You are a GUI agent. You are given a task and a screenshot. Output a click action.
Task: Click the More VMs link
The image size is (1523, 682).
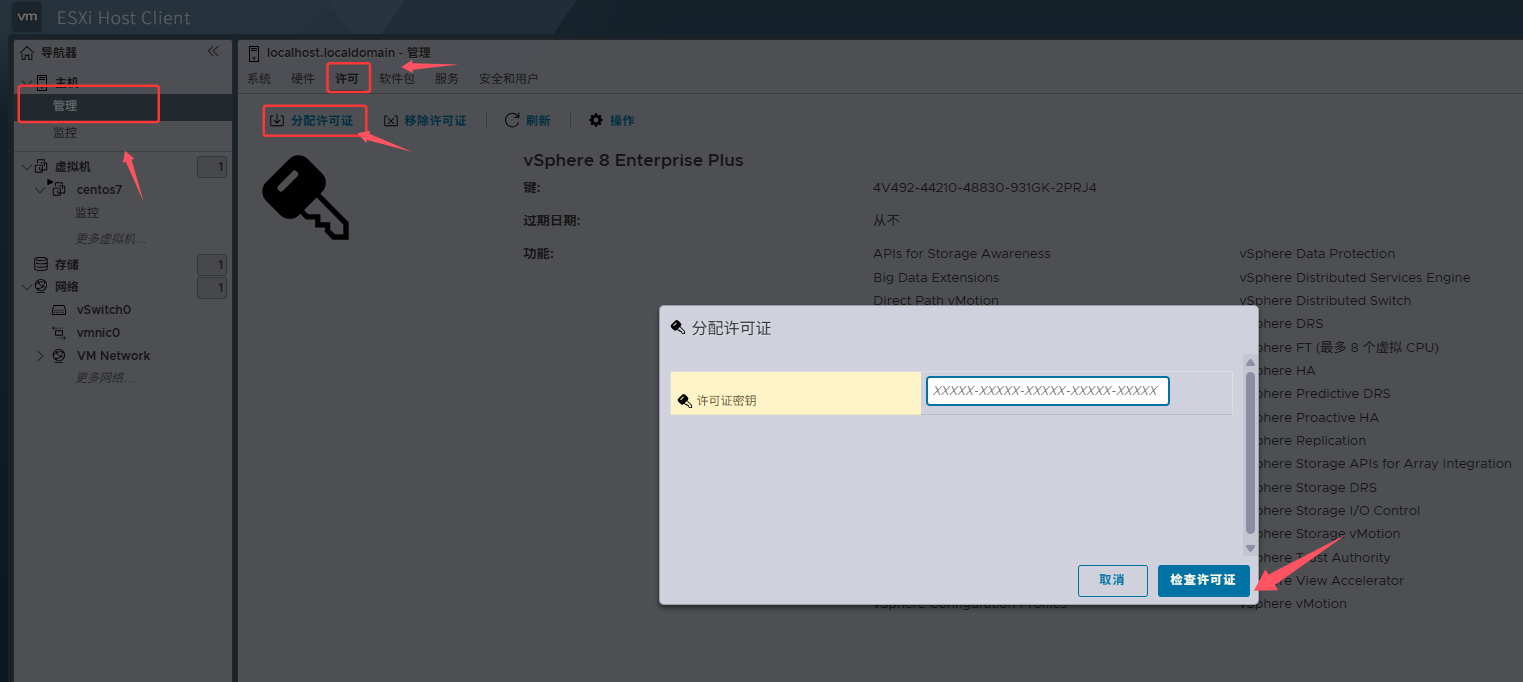tap(111, 239)
